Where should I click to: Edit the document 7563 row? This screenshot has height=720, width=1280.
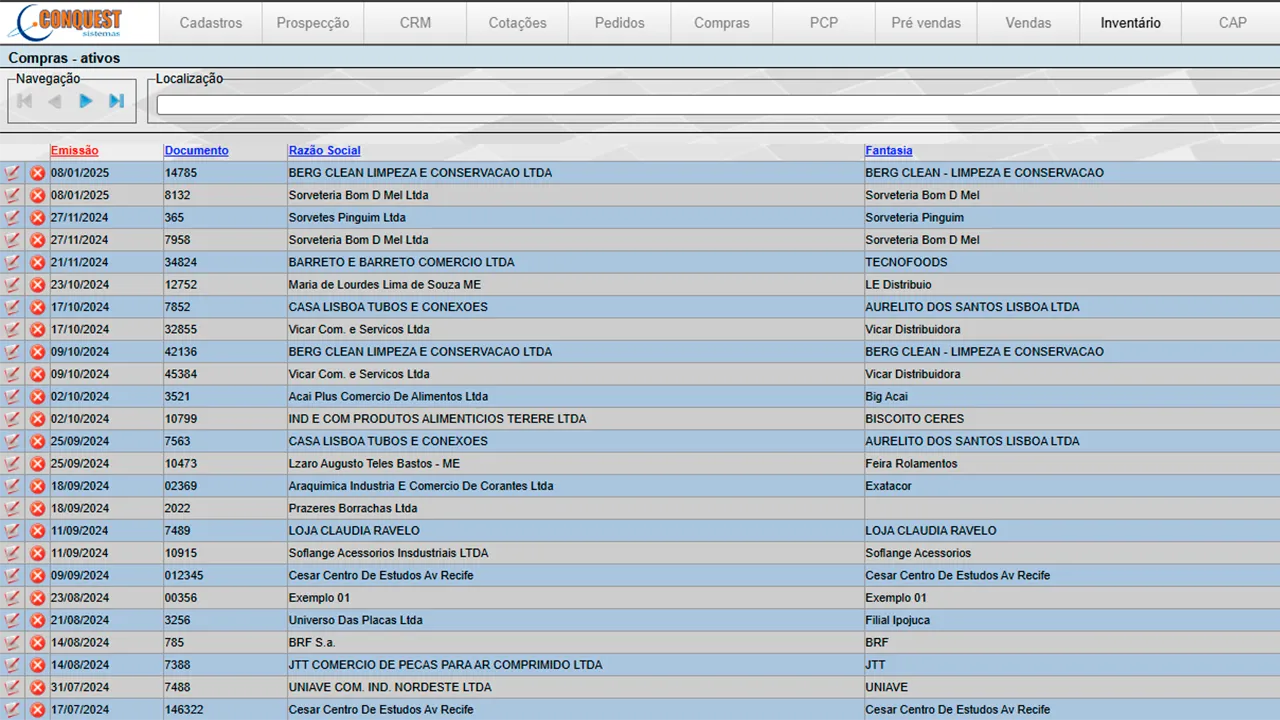(x=12, y=441)
